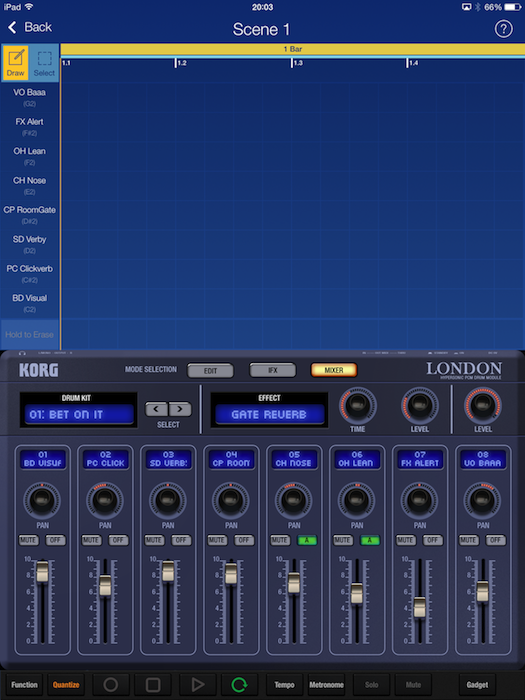Switch to IFX mode
This screenshot has height=700, width=525.
pyautogui.click(x=273, y=370)
